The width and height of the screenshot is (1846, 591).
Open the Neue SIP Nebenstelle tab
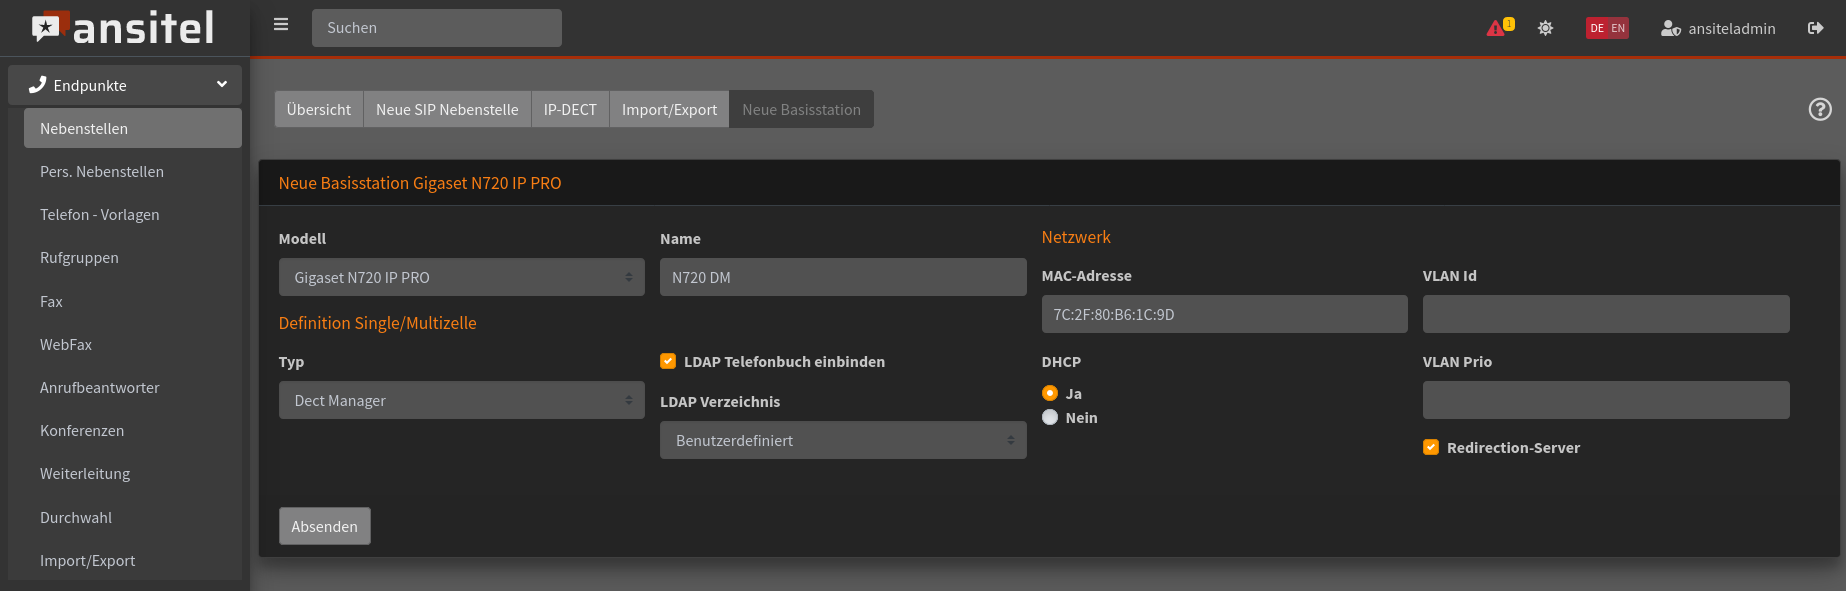click(447, 109)
